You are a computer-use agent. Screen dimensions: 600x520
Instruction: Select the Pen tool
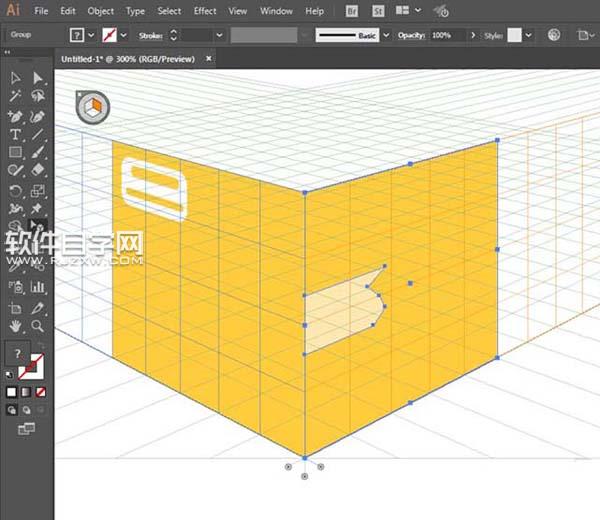[x=15, y=116]
